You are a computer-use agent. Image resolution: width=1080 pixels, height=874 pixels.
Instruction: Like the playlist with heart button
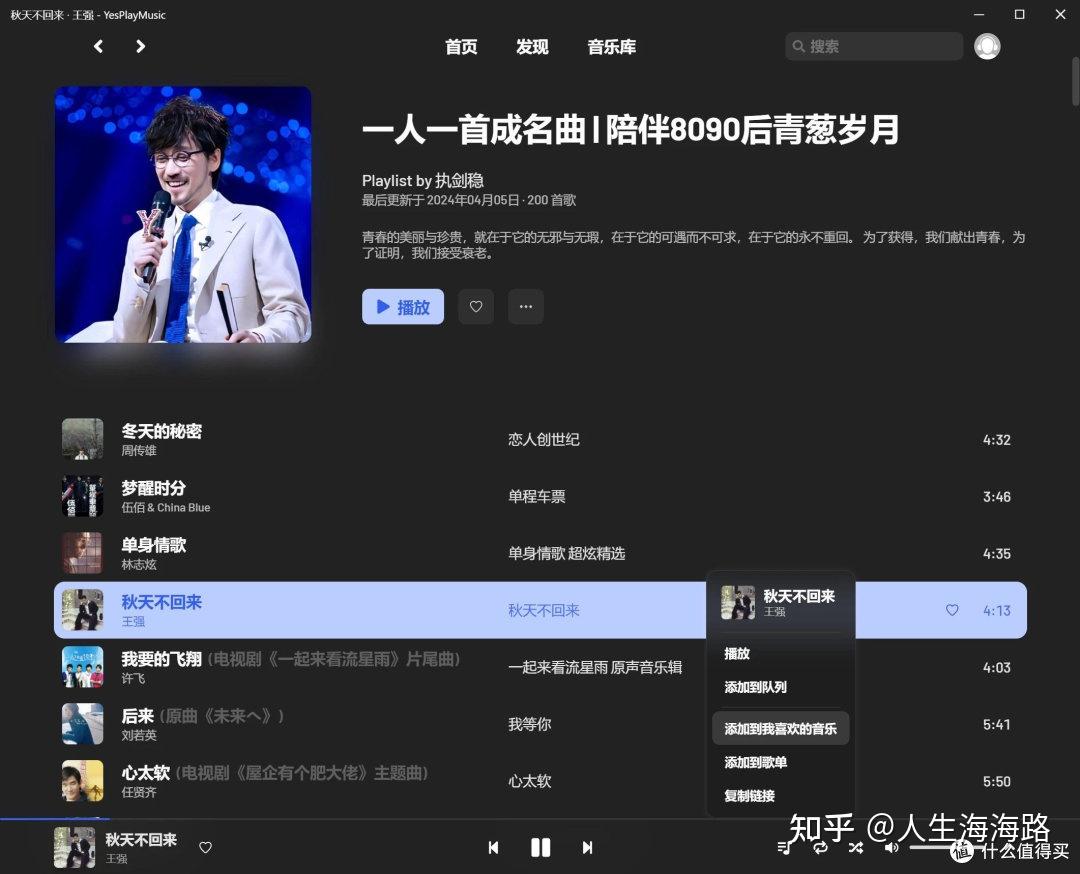476,307
